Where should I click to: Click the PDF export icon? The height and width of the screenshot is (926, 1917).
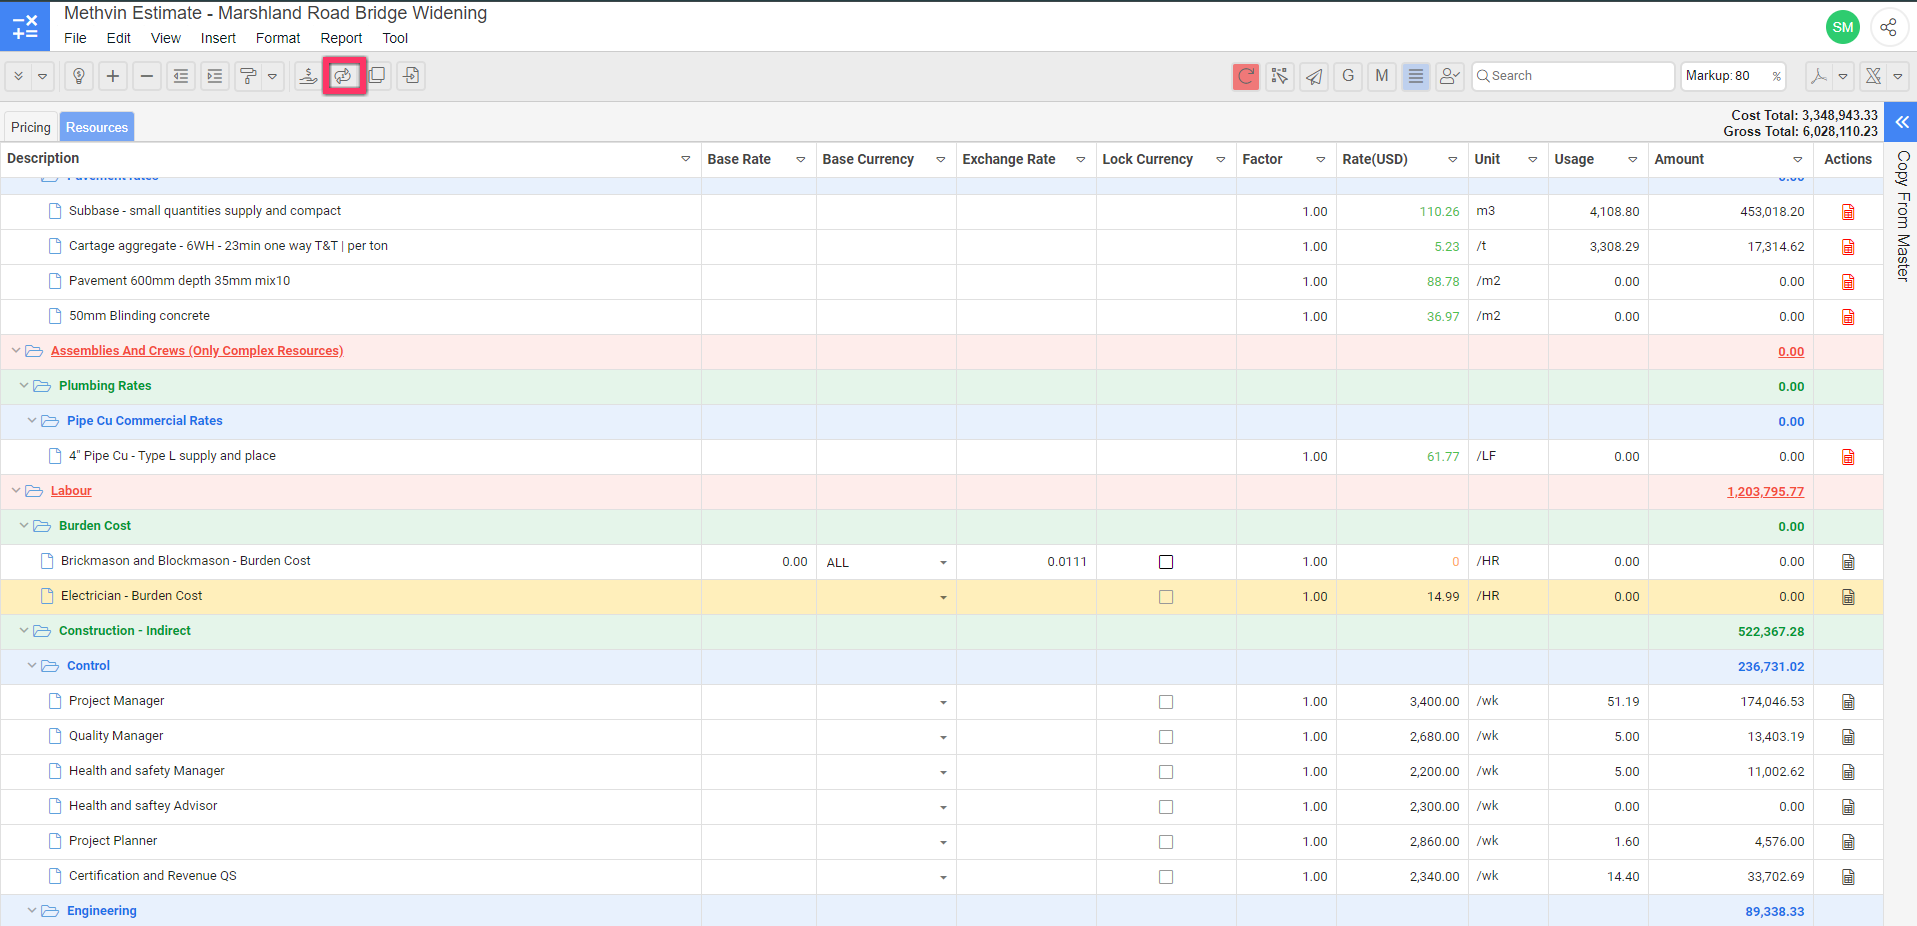pos(1818,76)
